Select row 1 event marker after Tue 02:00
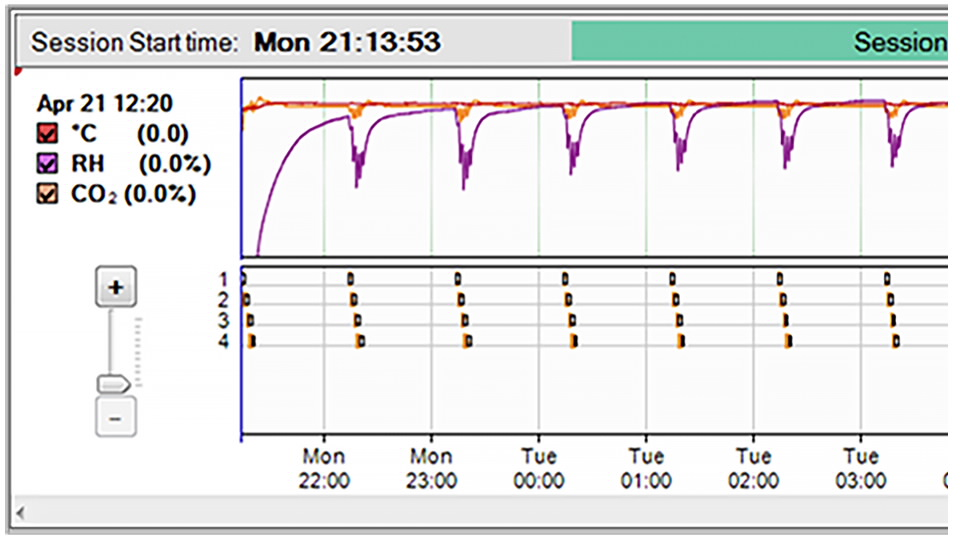 (780, 278)
